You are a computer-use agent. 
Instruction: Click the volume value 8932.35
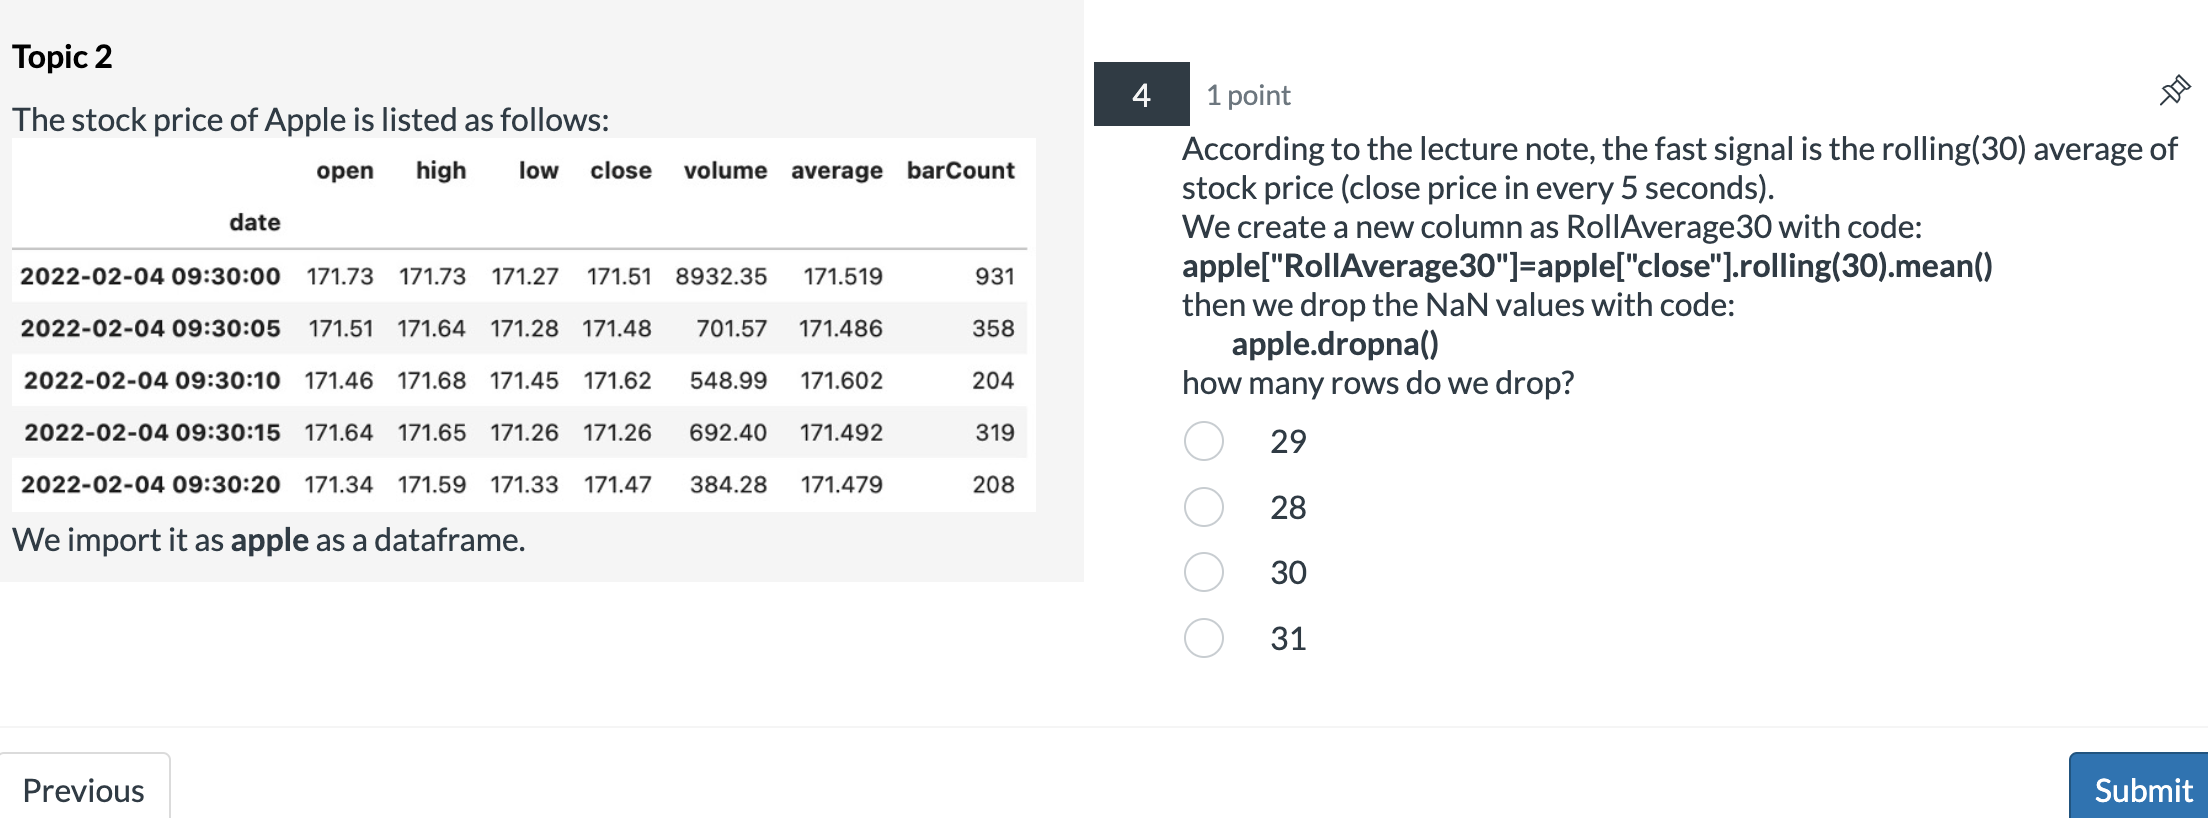pyautogui.click(x=721, y=276)
